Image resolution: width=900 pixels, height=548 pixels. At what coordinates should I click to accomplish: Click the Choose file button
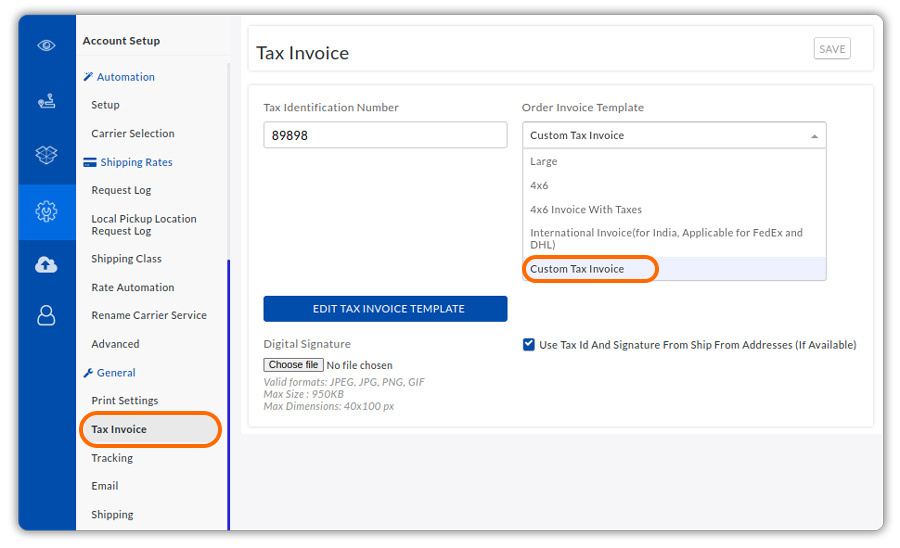[293, 365]
